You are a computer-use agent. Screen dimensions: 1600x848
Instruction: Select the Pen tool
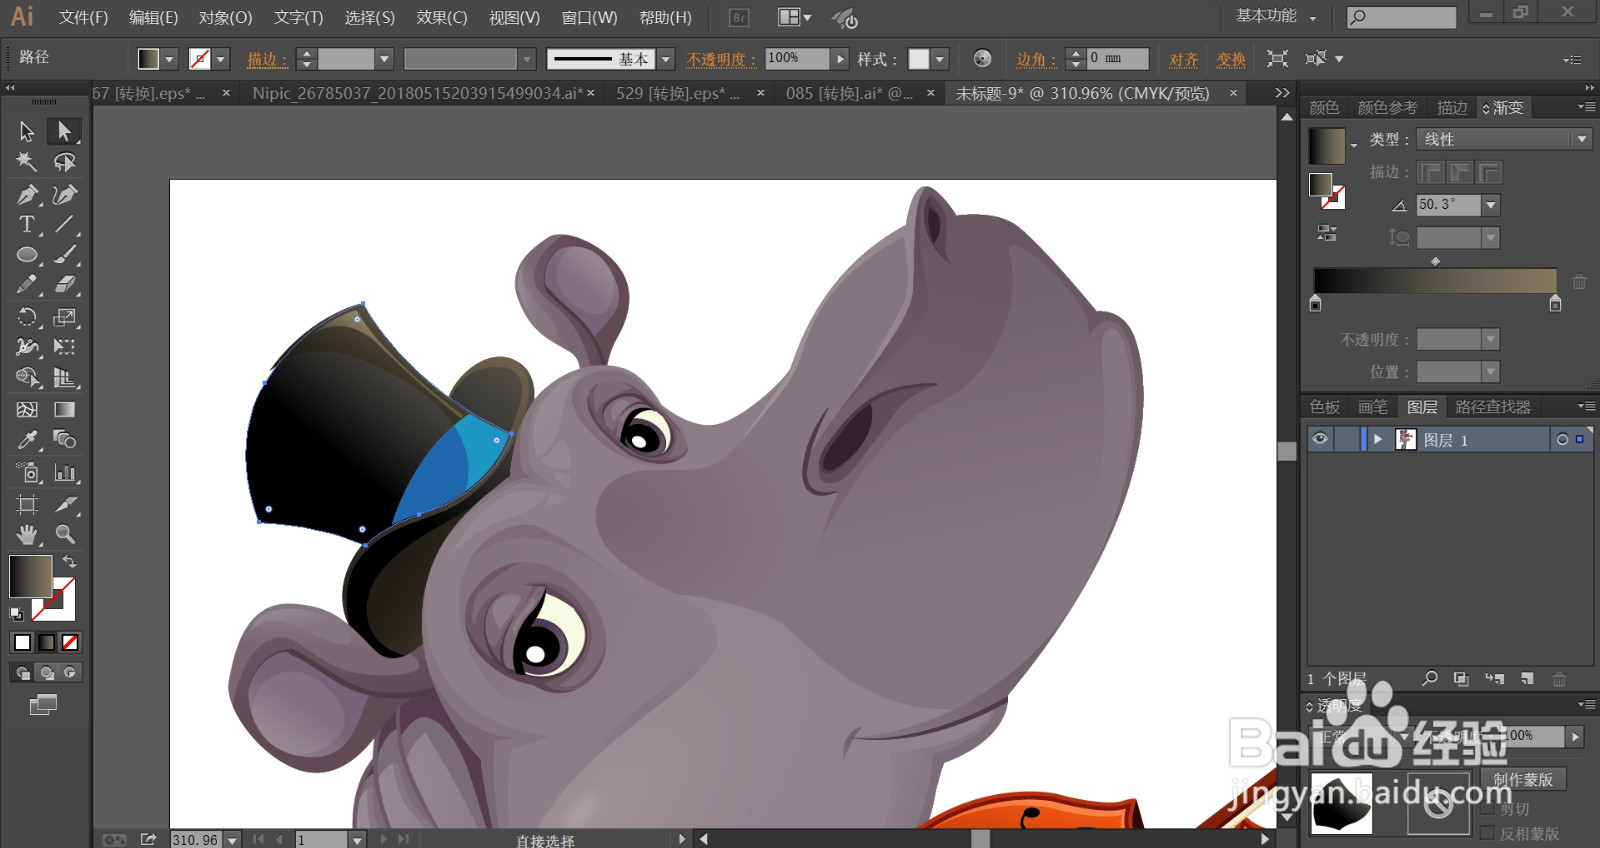[27, 194]
